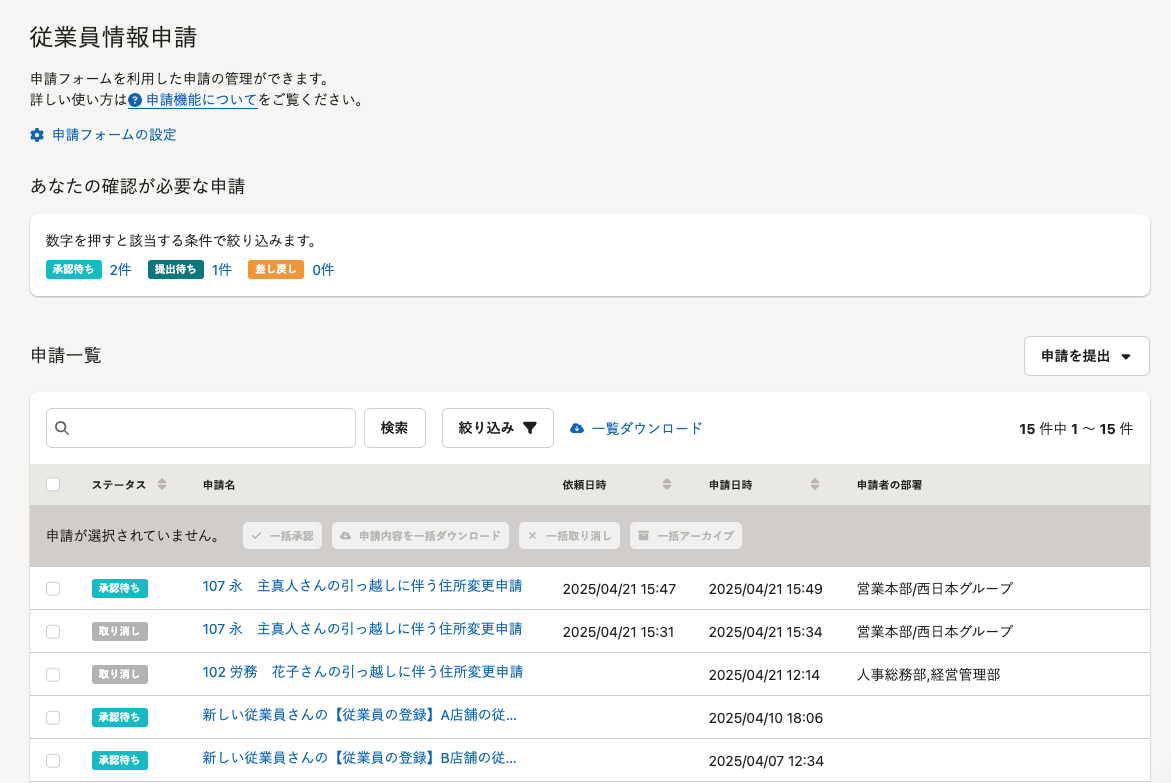Viewport: 1171px width, 783px height.
Task: Click the date 2025/04/10 18:06
Action: tap(765, 718)
